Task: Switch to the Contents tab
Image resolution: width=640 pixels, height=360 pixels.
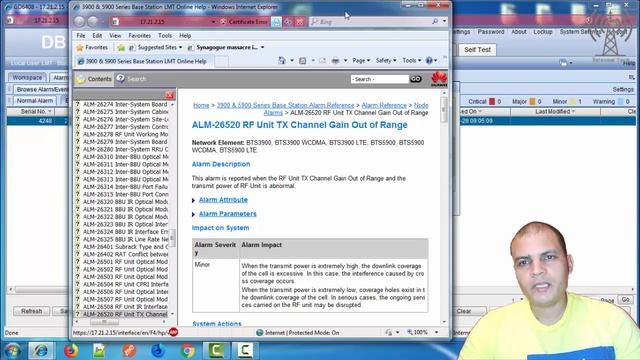Action: 94,79
